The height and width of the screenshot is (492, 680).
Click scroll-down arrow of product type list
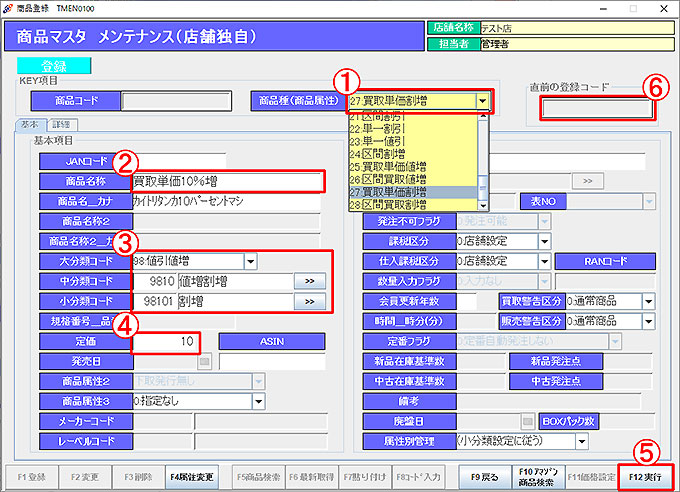pyautogui.click(x=483, y=206)
